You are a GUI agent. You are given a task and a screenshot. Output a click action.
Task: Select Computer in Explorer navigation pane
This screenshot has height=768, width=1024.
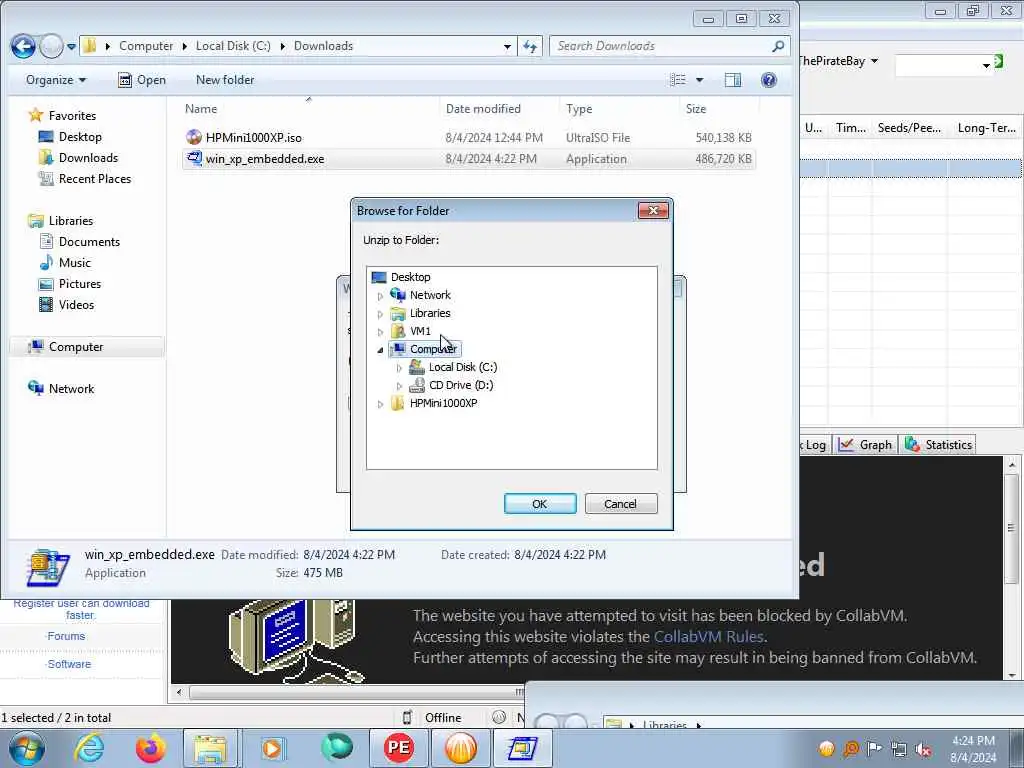(x=76, y=347)
